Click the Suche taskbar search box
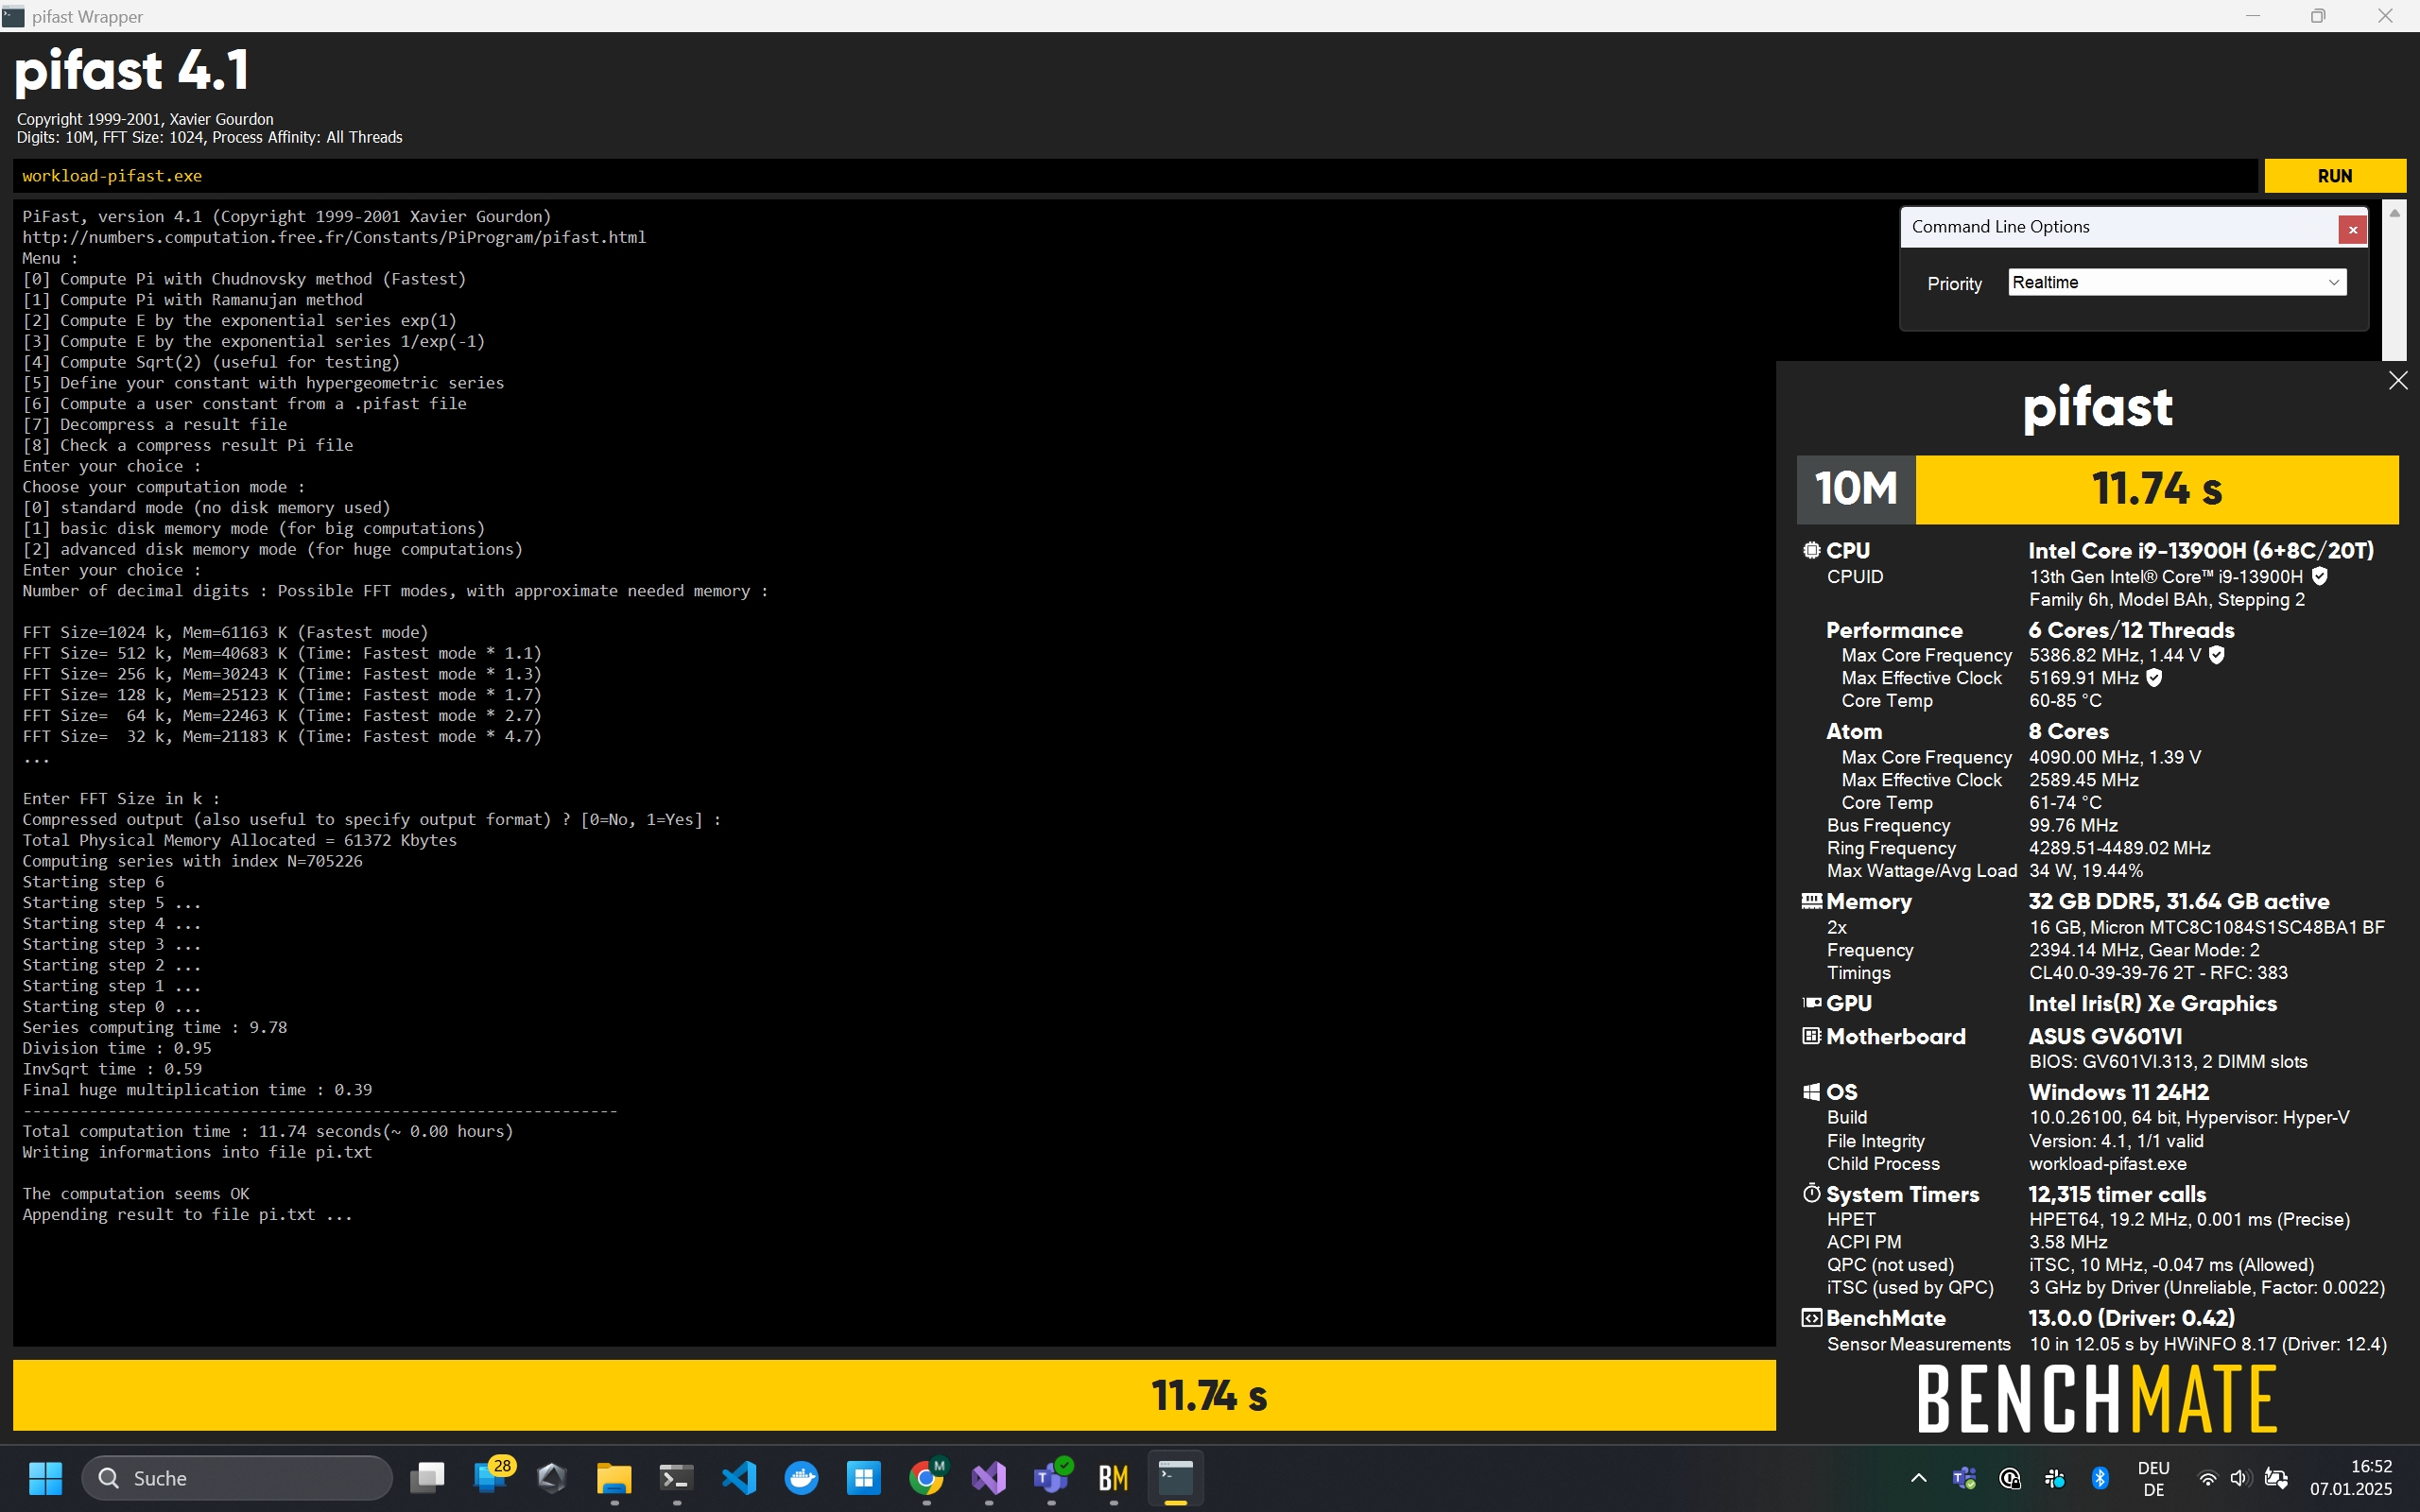 (238, 1478)
